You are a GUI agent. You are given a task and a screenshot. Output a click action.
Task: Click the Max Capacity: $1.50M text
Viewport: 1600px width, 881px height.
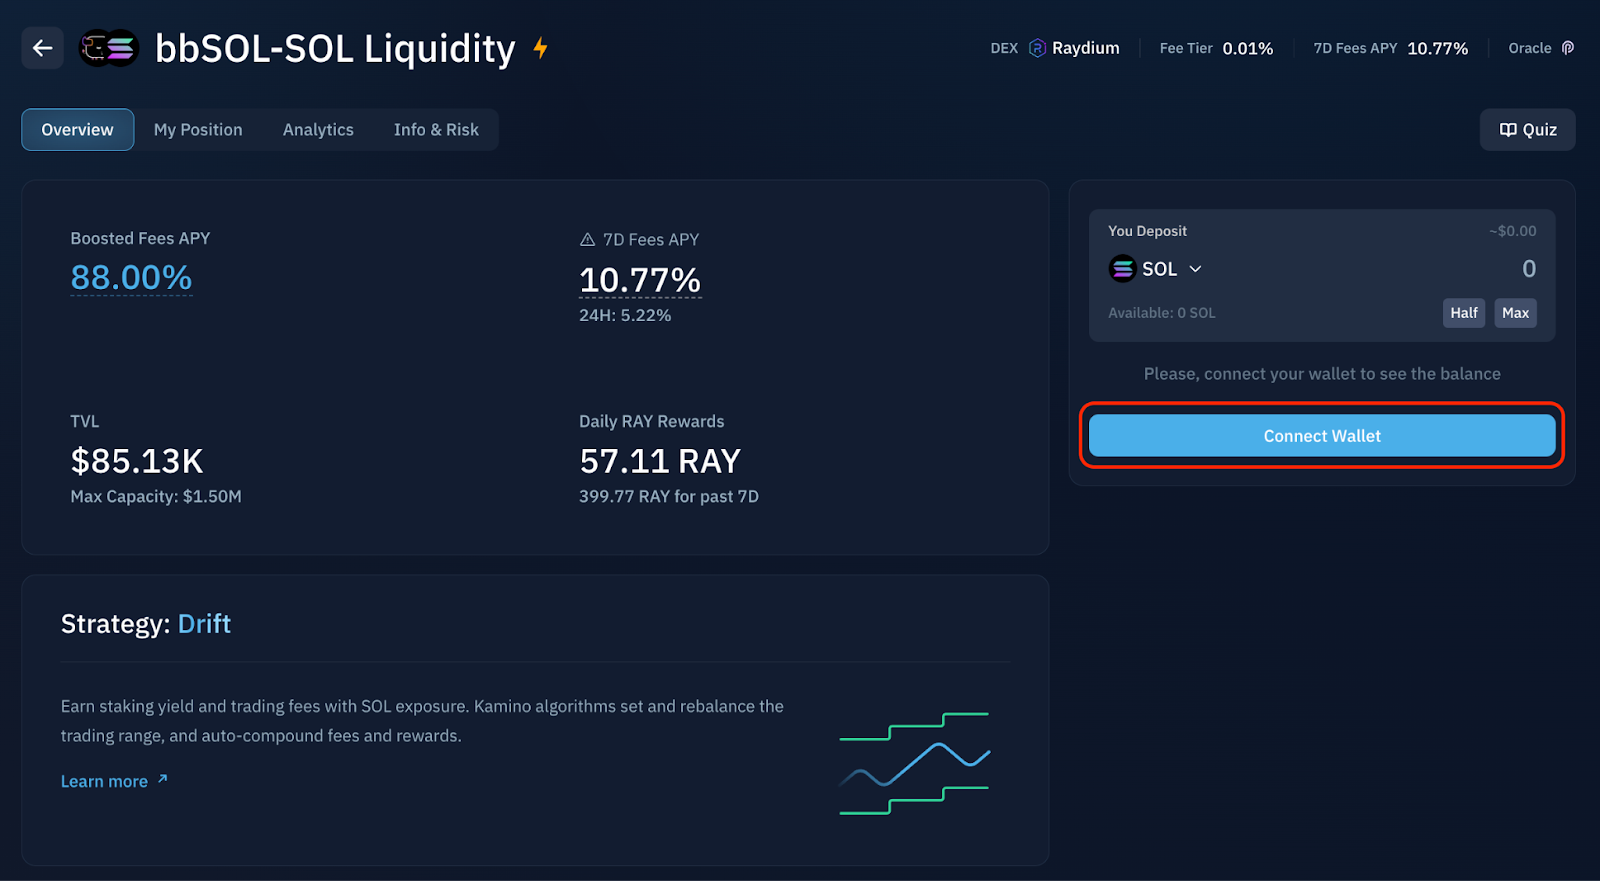[x=156, y=496]
